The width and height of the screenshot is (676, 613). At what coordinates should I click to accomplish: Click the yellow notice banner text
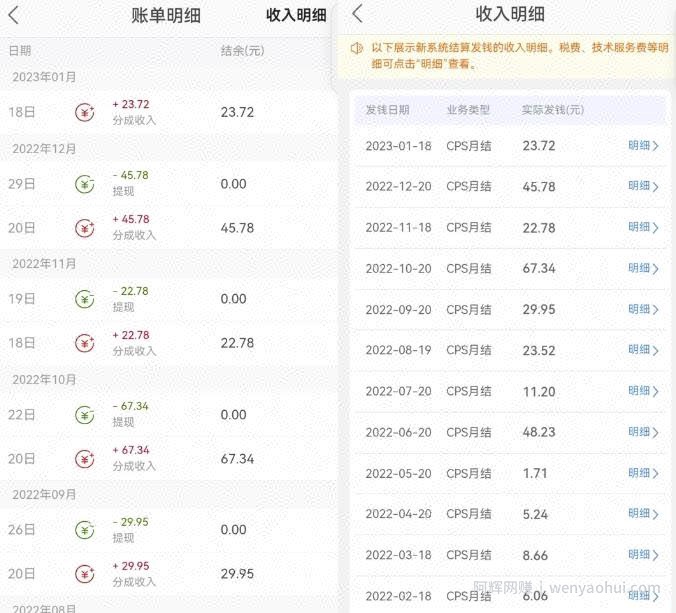520,56
